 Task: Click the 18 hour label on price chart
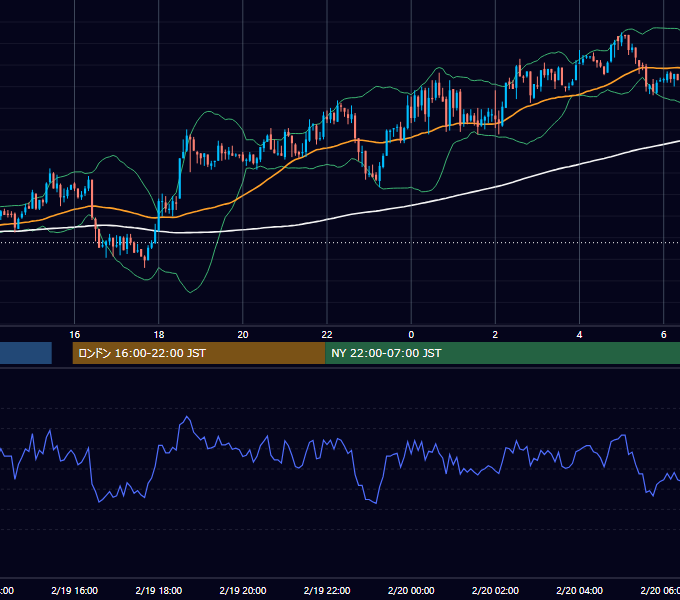click(159, 335)
